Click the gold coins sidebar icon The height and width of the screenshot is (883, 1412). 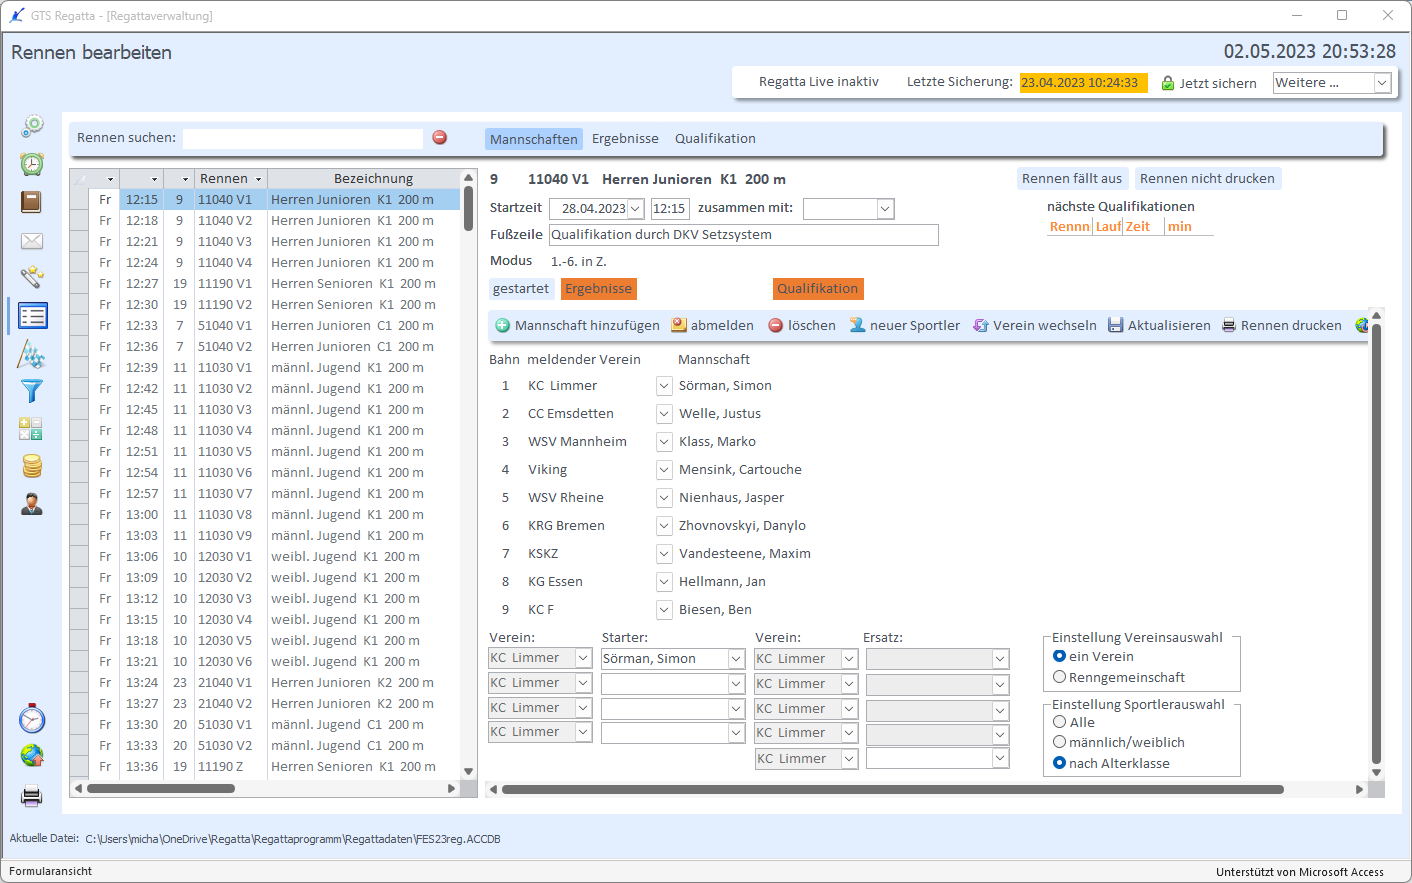point(32,466)
